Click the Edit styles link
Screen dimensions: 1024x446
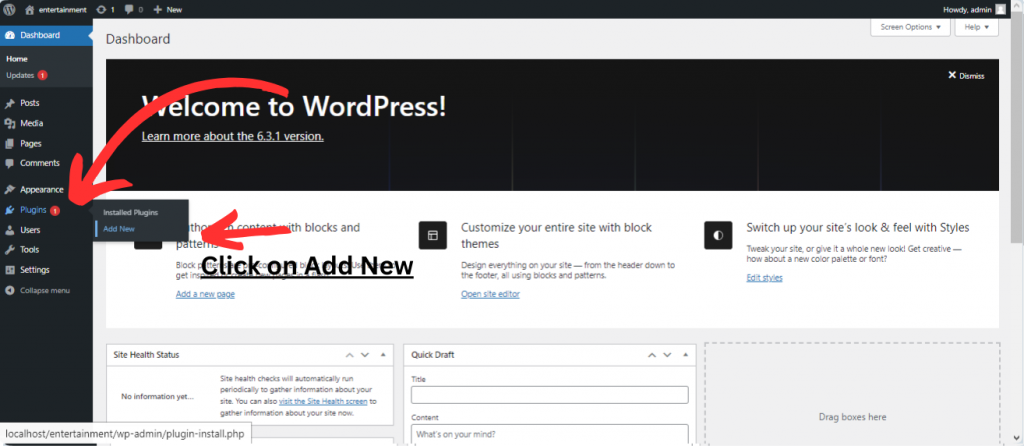pyautogui.click(x=764, y=278)
